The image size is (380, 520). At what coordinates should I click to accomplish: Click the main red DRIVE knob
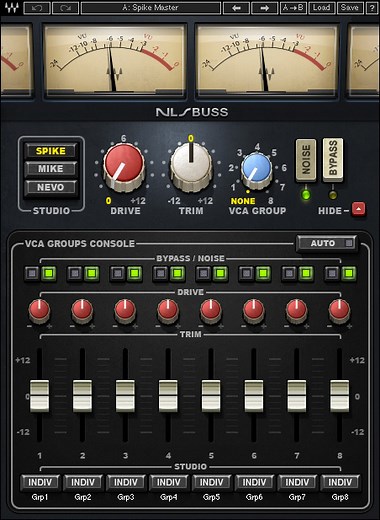pyautogui.click(x=124, y=166)
